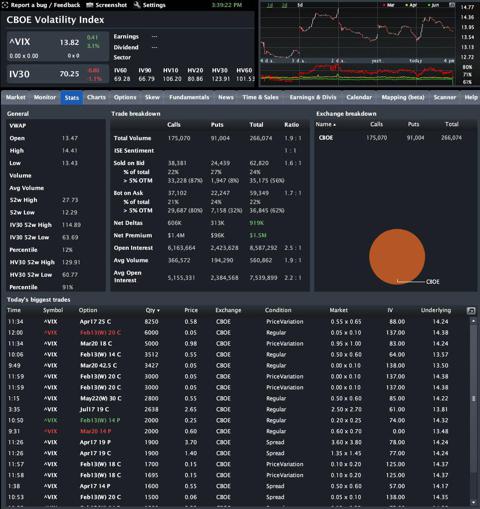Click the CBOE pie chart label
Image resolution: width=480 pixels, height=509 pixels.
coord(432,282)
